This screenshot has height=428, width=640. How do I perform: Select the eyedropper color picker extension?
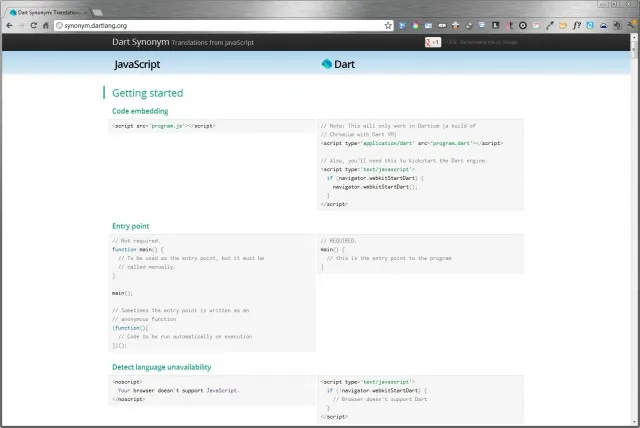coord(550,25)
